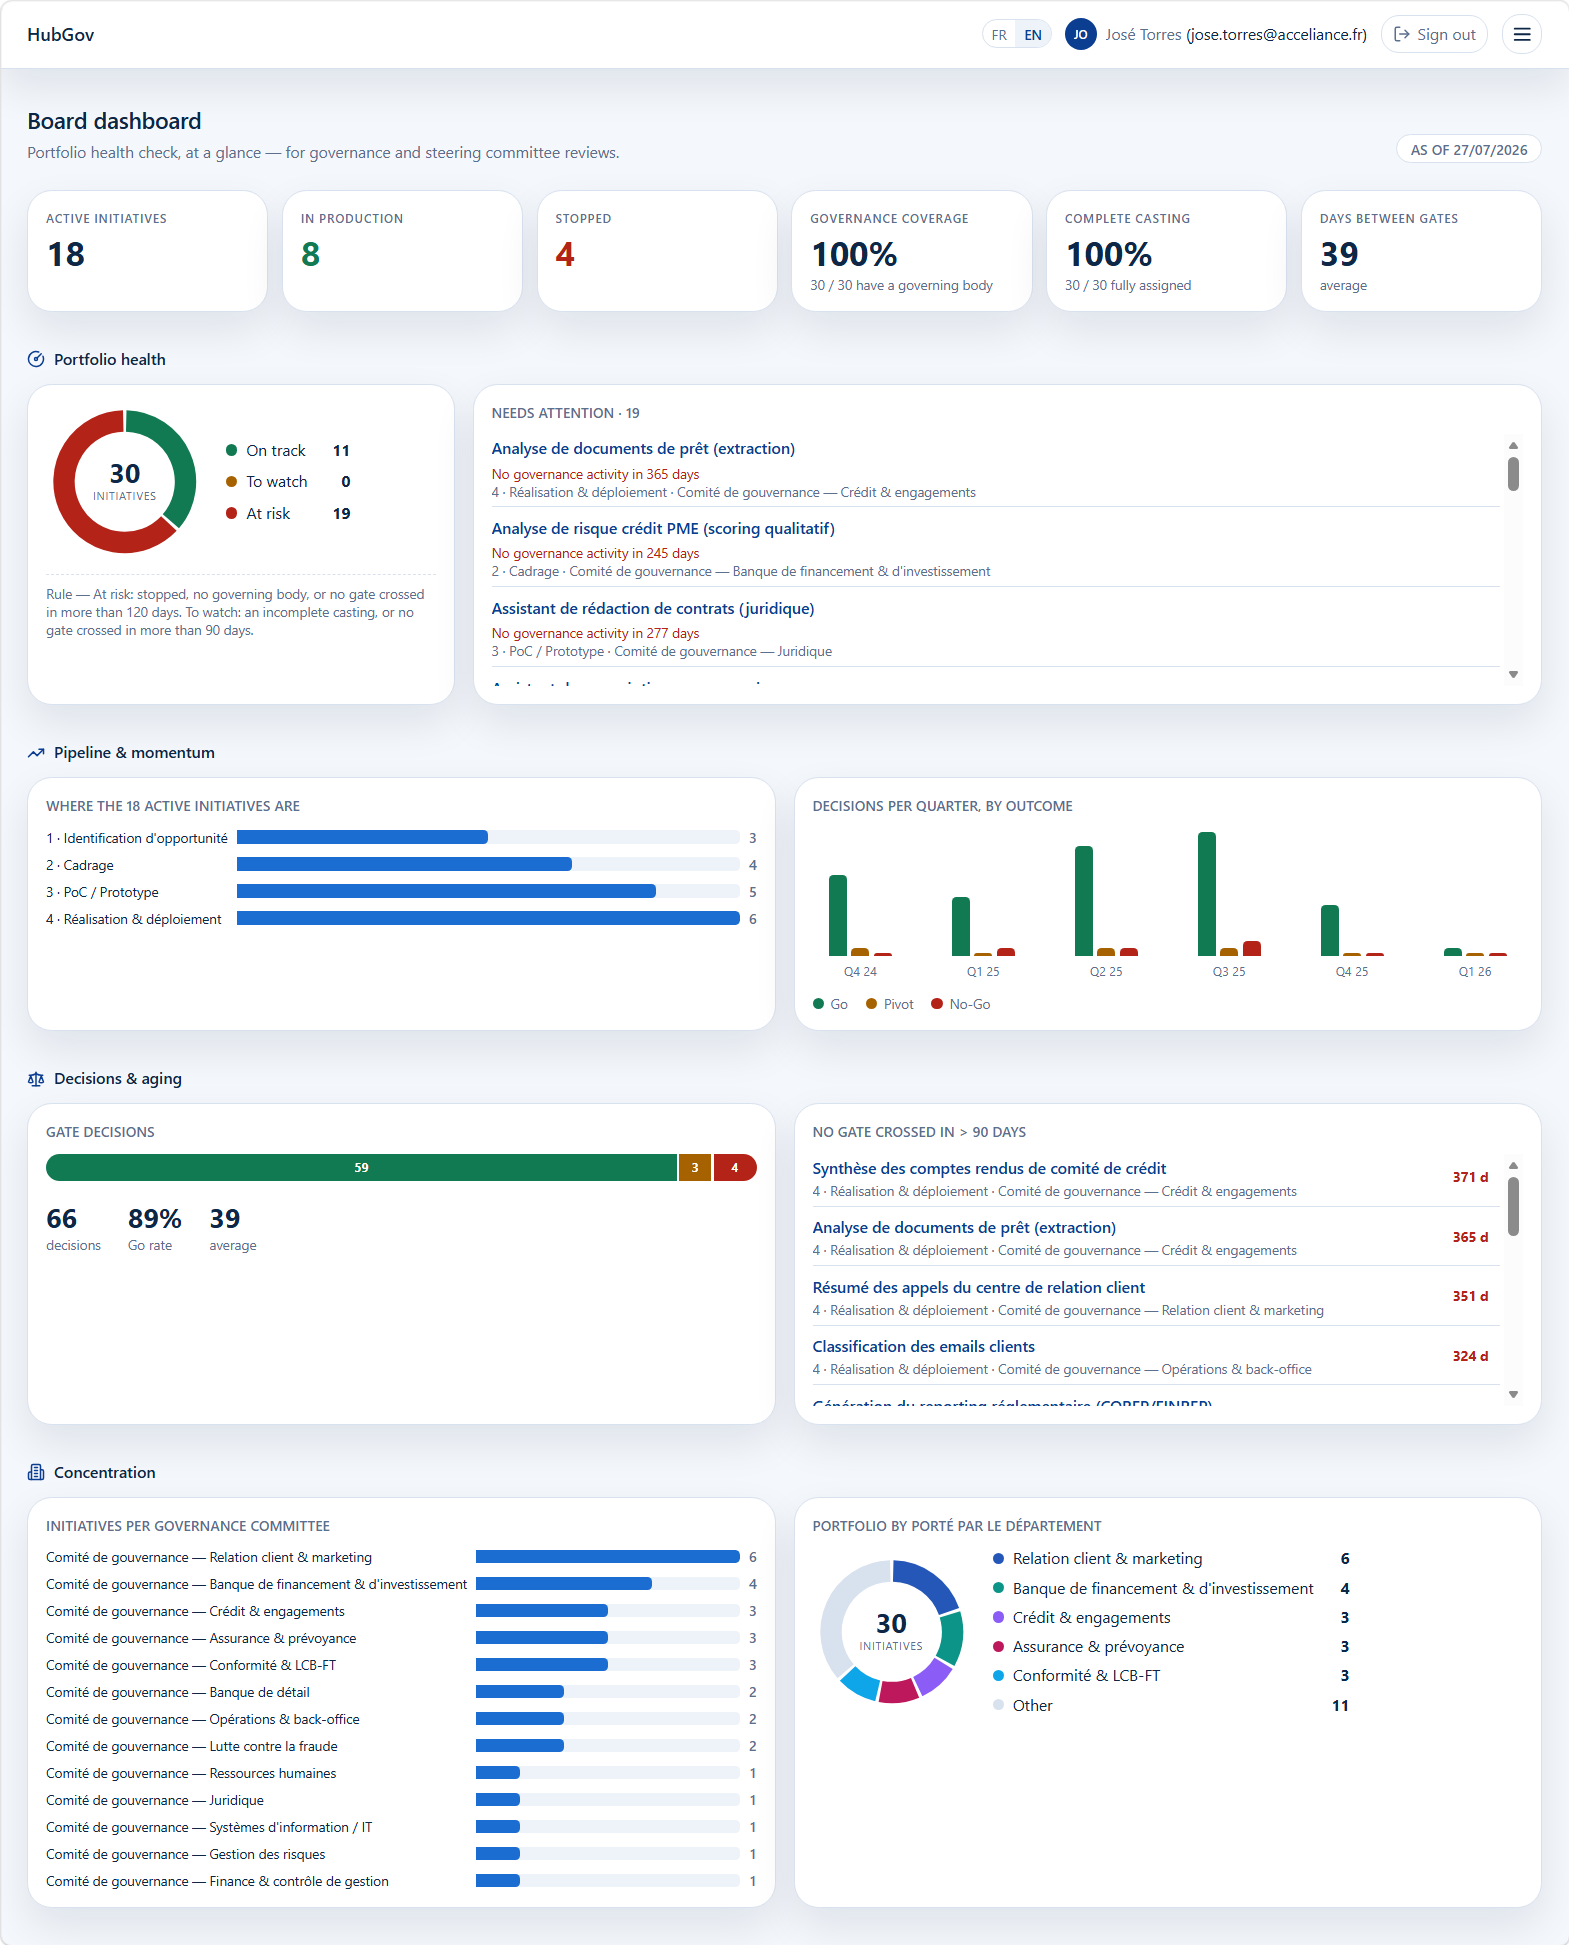Click the Pipeline & momentum trend icon
The width and height of the screenshot is (1569, 1945).
(x=36, y=753)
